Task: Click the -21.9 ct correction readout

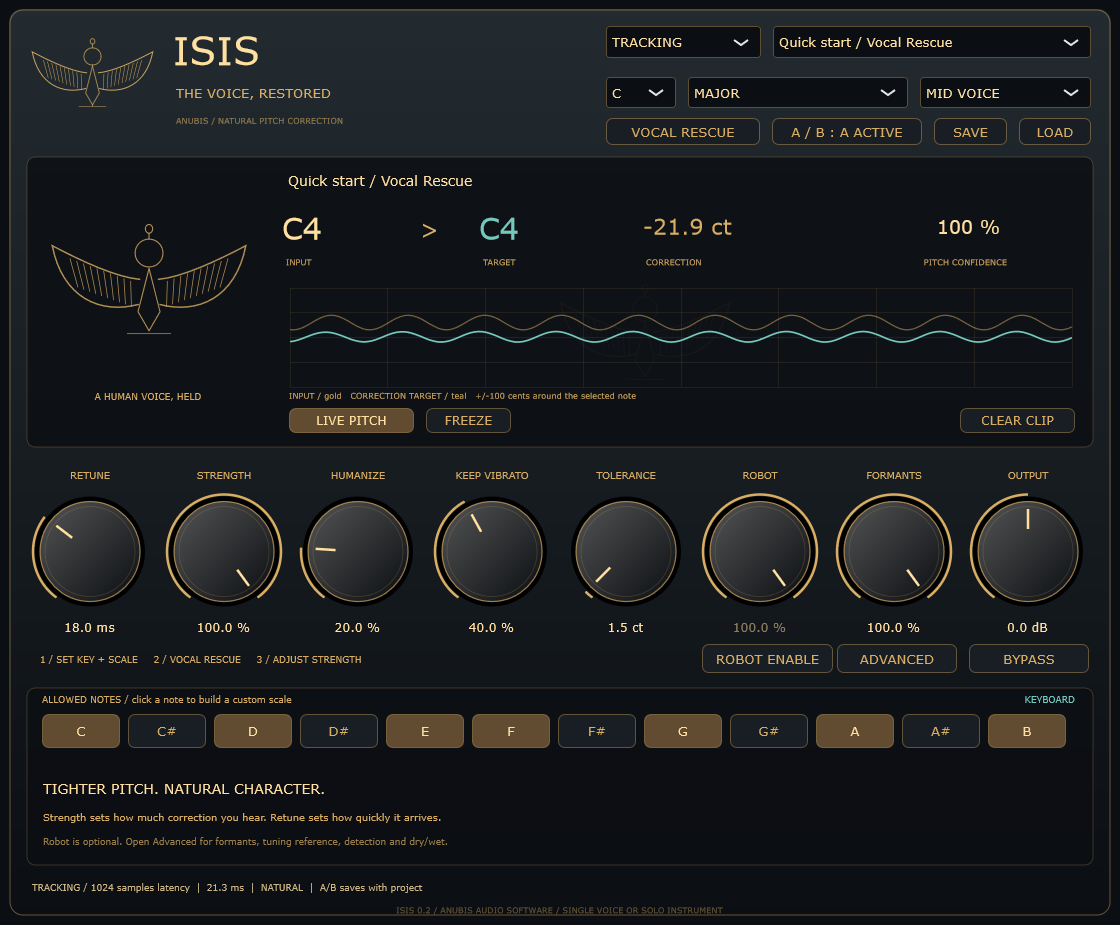Action: [x=687, y=227]
